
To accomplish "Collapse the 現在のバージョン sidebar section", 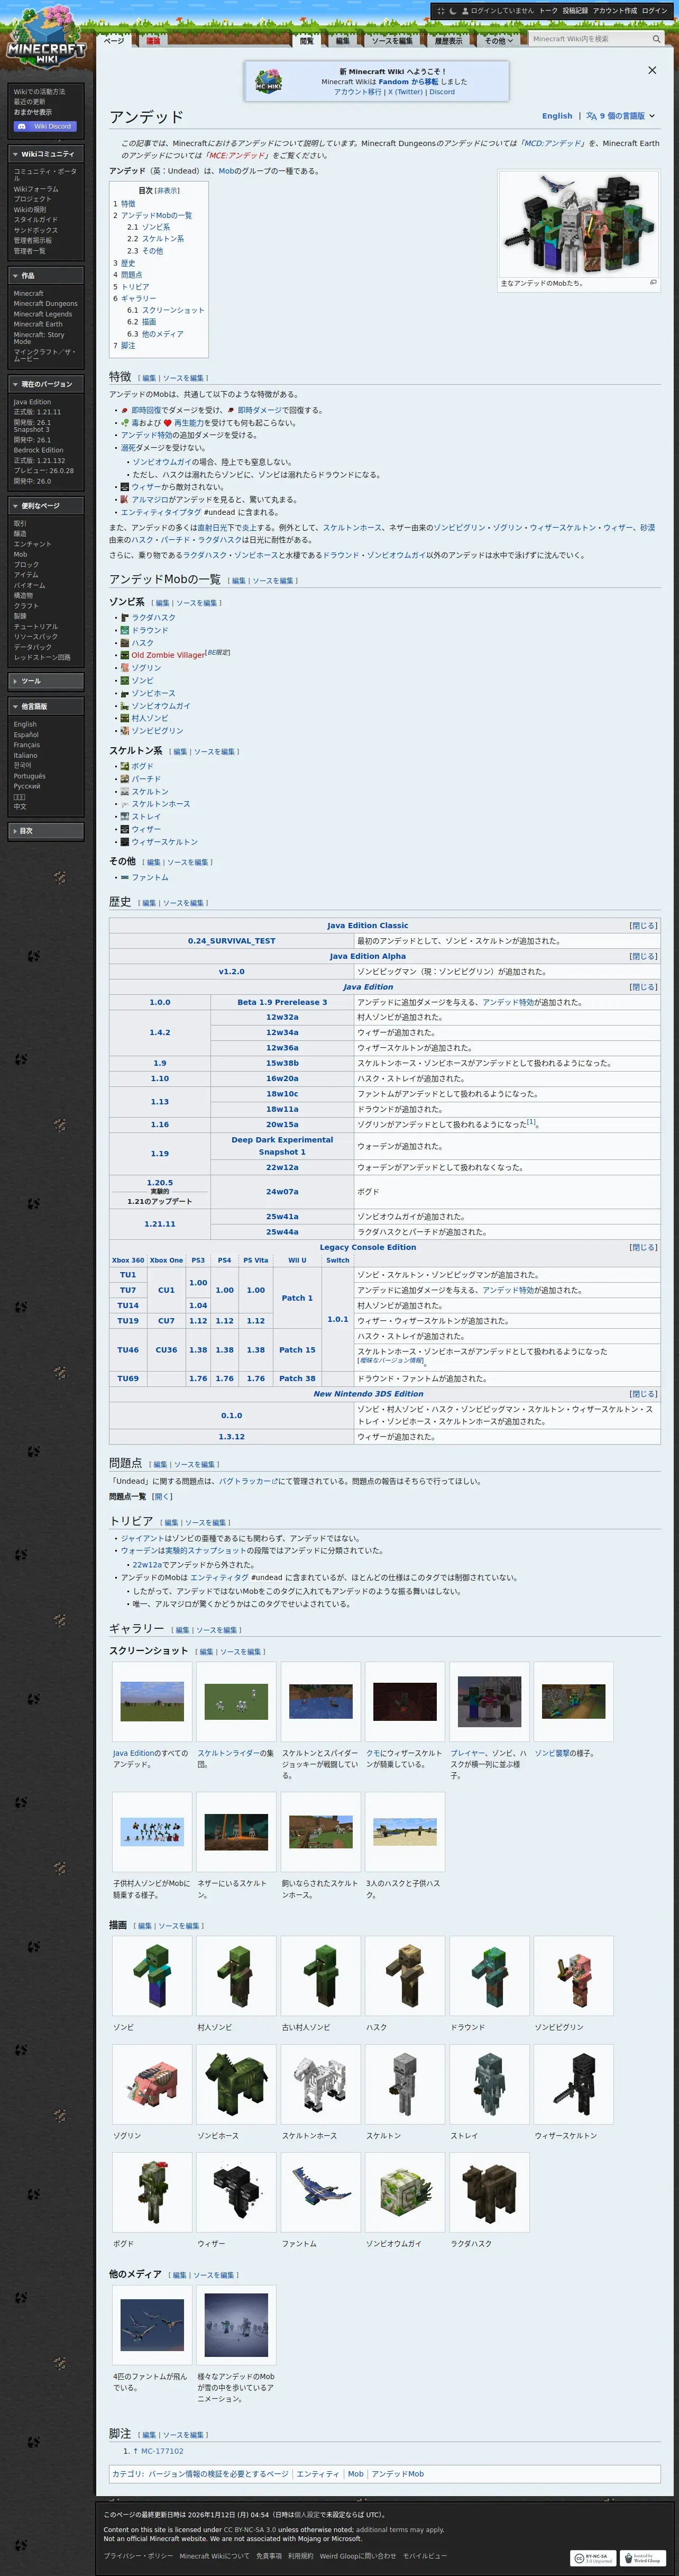I will click(x=46, y=384).
